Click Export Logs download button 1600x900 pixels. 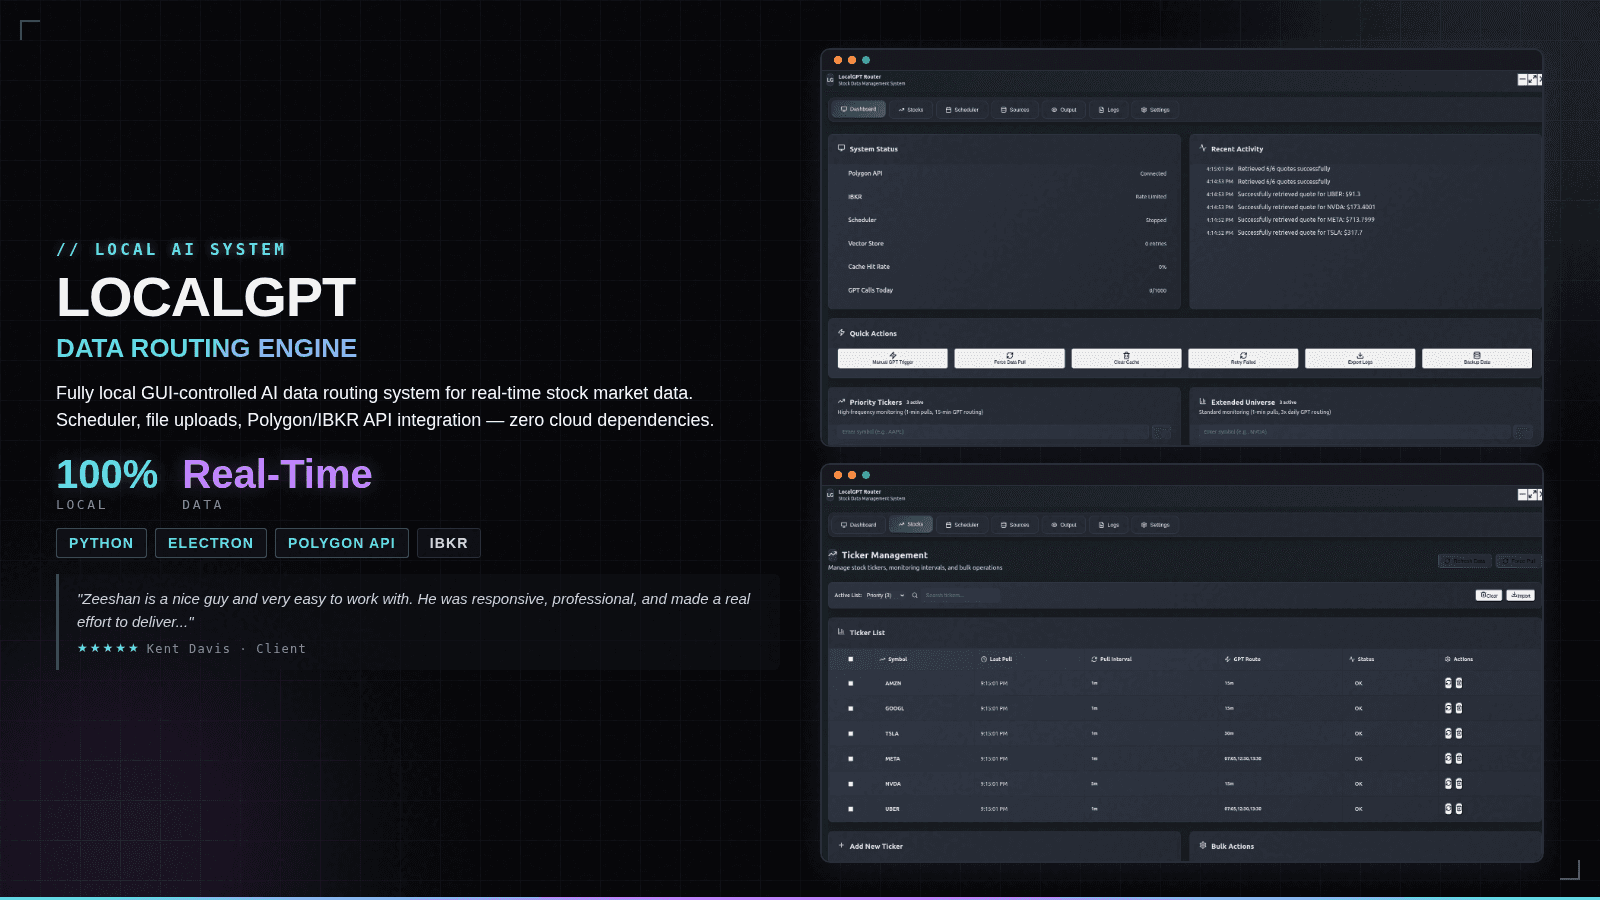[1360, 358]
